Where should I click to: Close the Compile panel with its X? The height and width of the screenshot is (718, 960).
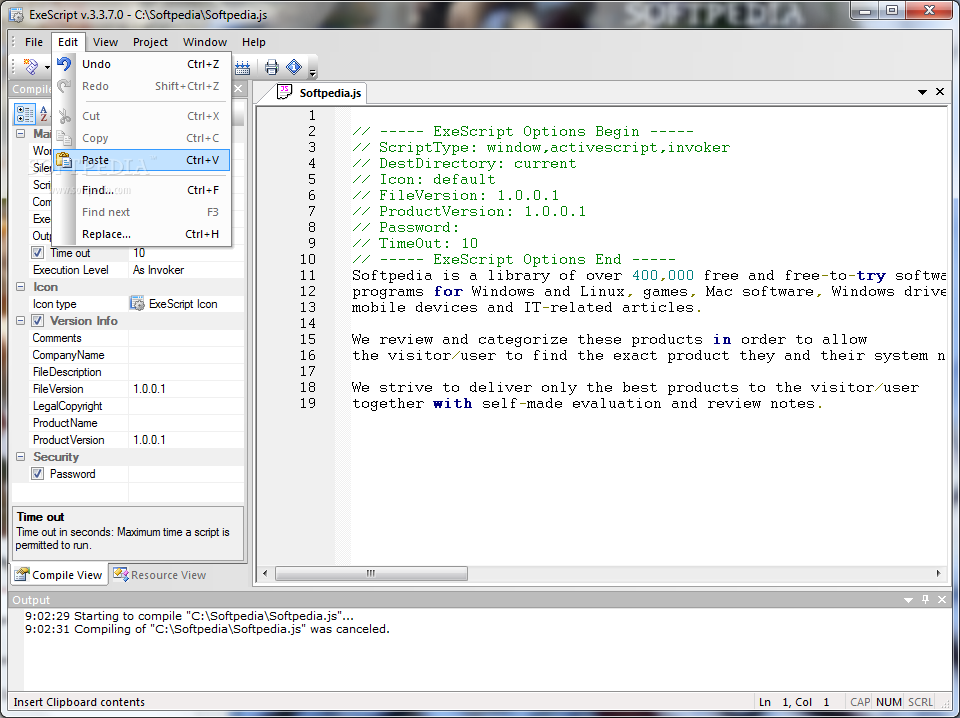click(x=238, y=89)
